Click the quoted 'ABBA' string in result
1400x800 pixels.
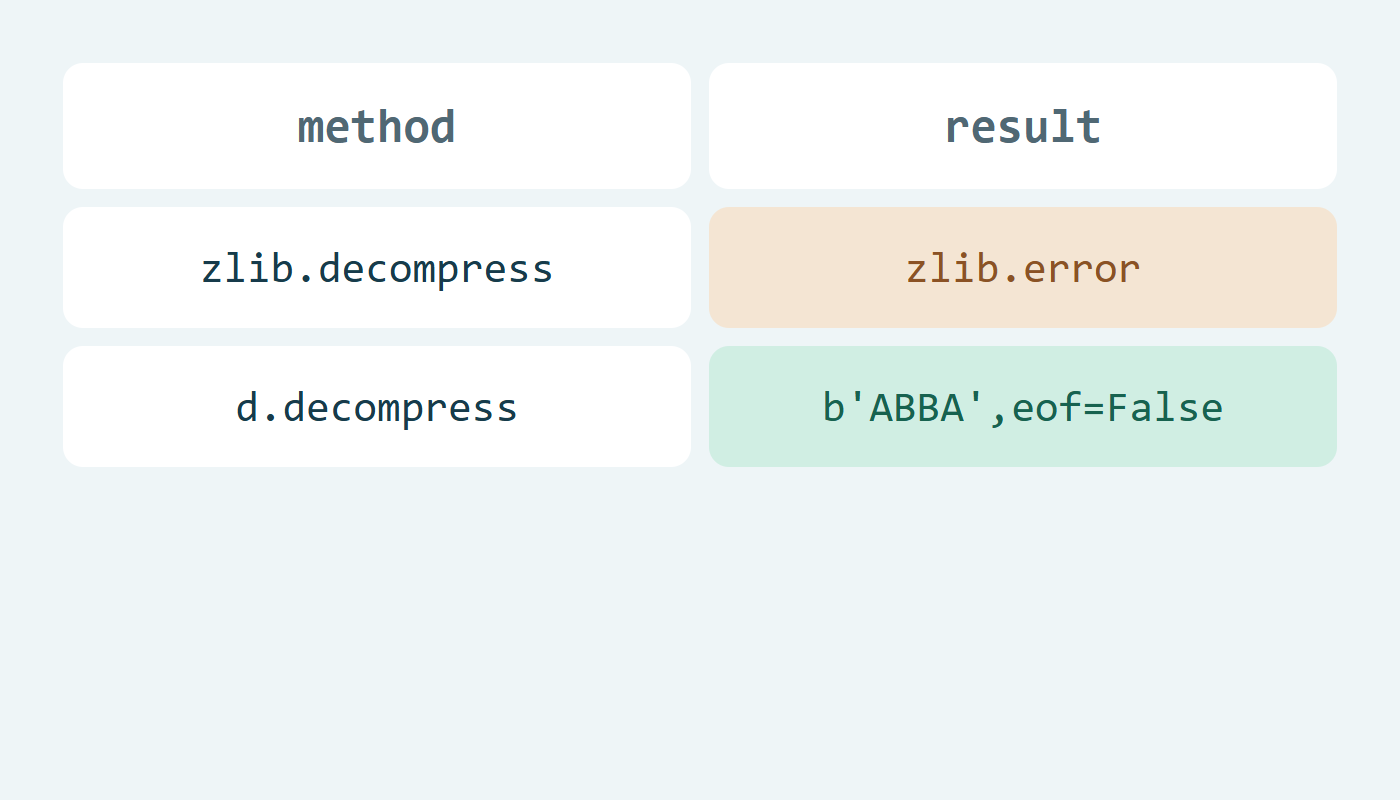pyautogui.click(x=917, y=407)
